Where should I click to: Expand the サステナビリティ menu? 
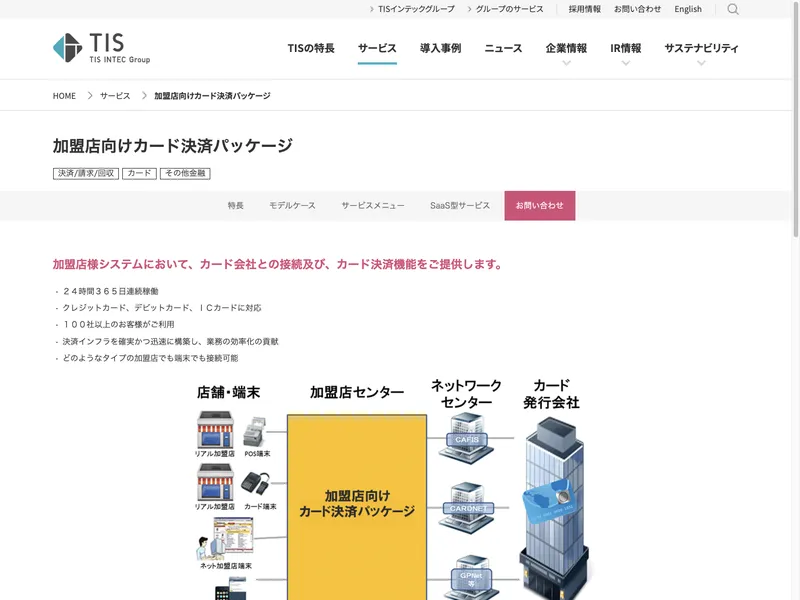pos(701,49)
